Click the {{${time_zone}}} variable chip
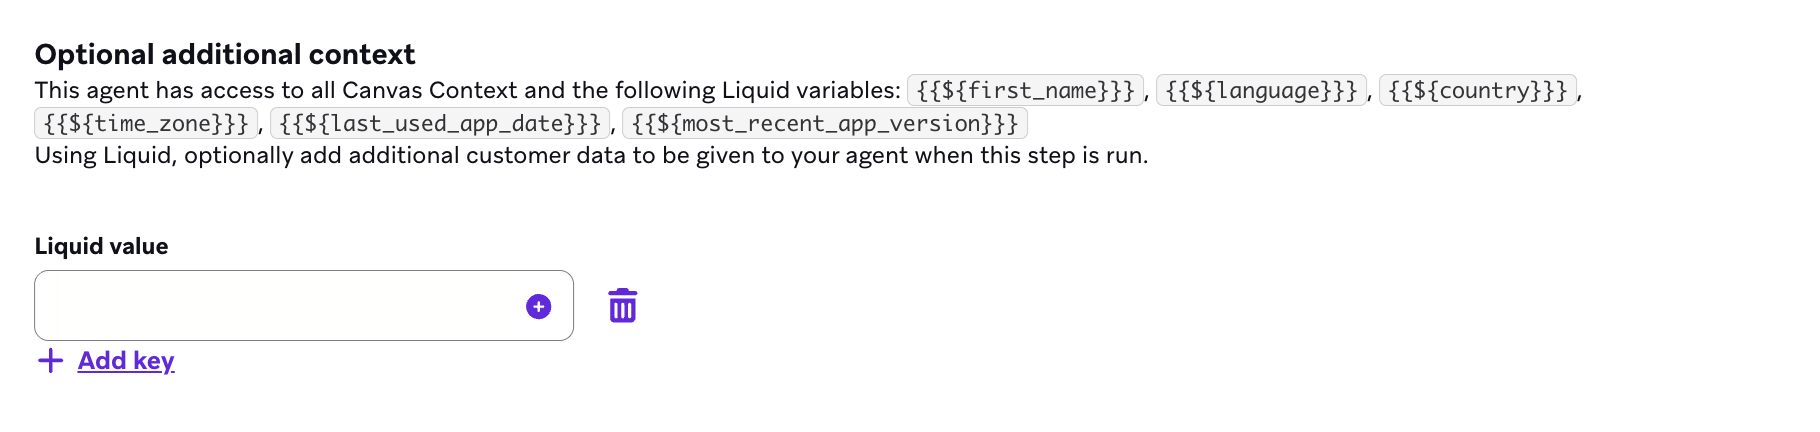This screenshot has width=1820, height=432. (x=146, y=124)
